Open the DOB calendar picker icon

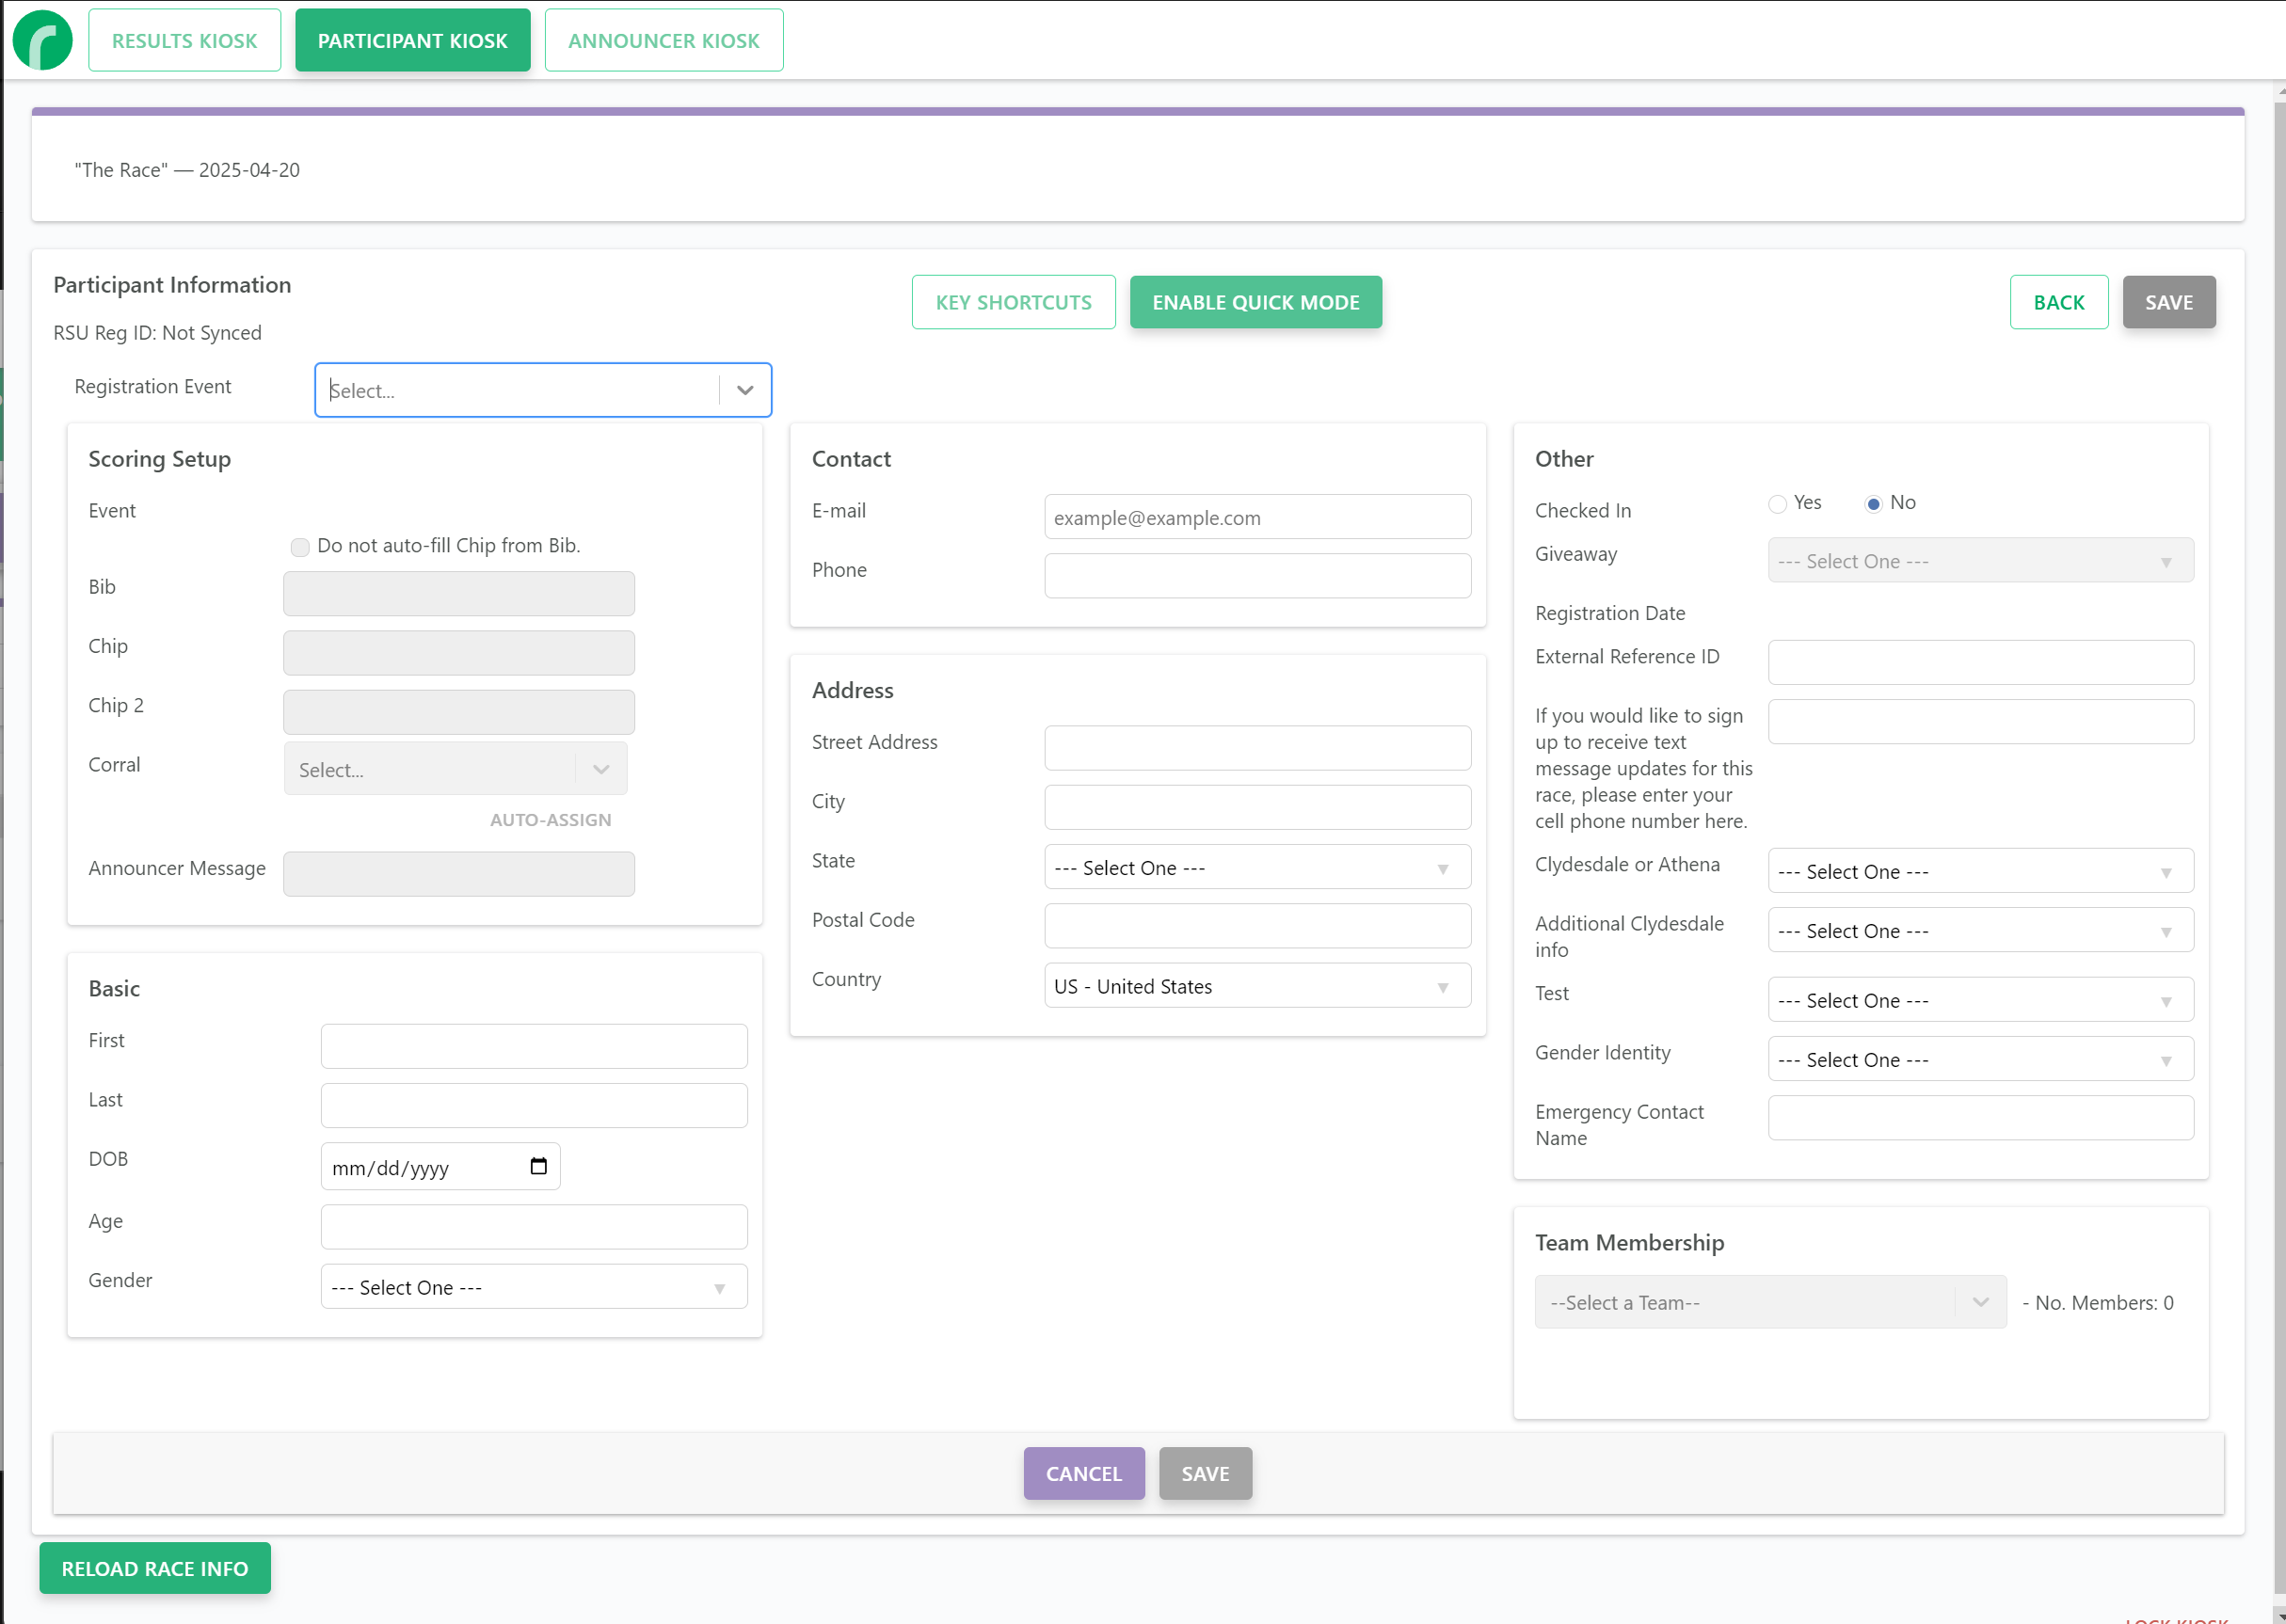[538, 1166]
